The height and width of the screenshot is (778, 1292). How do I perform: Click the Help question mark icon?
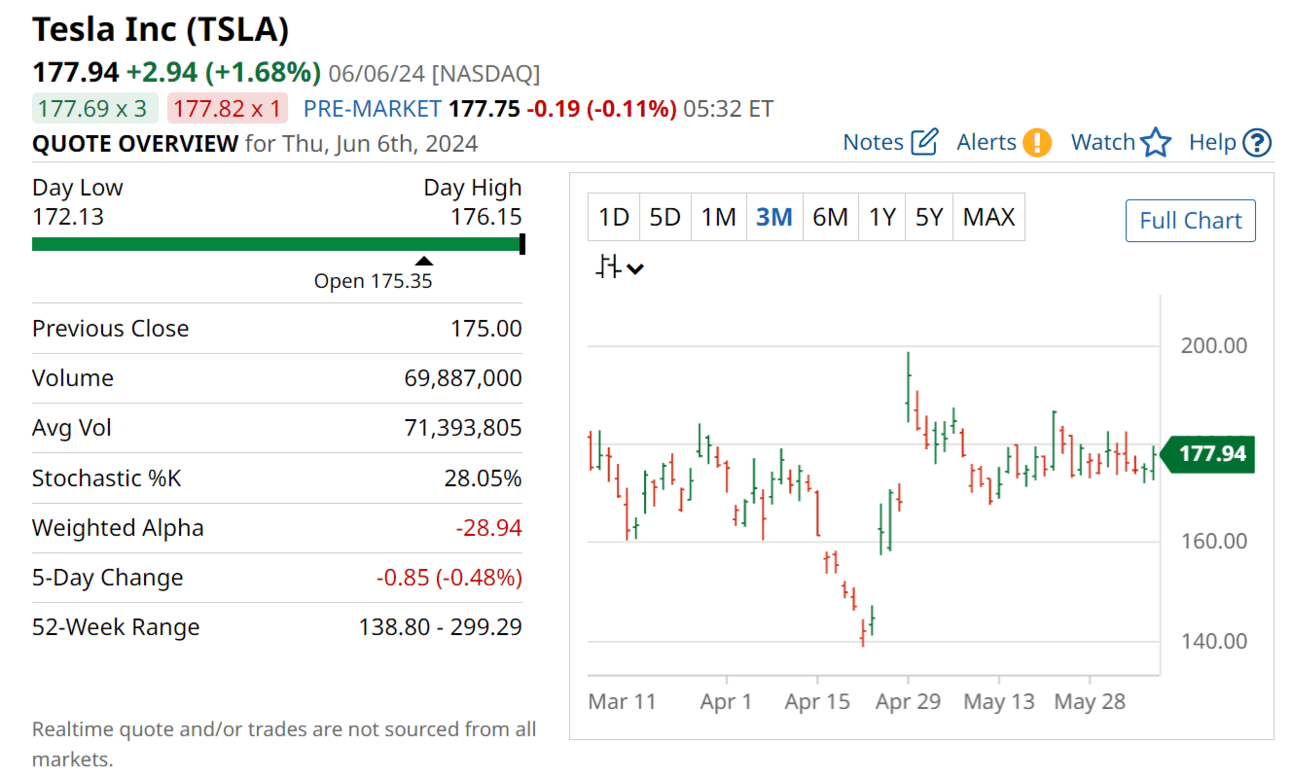point(1257,143)
